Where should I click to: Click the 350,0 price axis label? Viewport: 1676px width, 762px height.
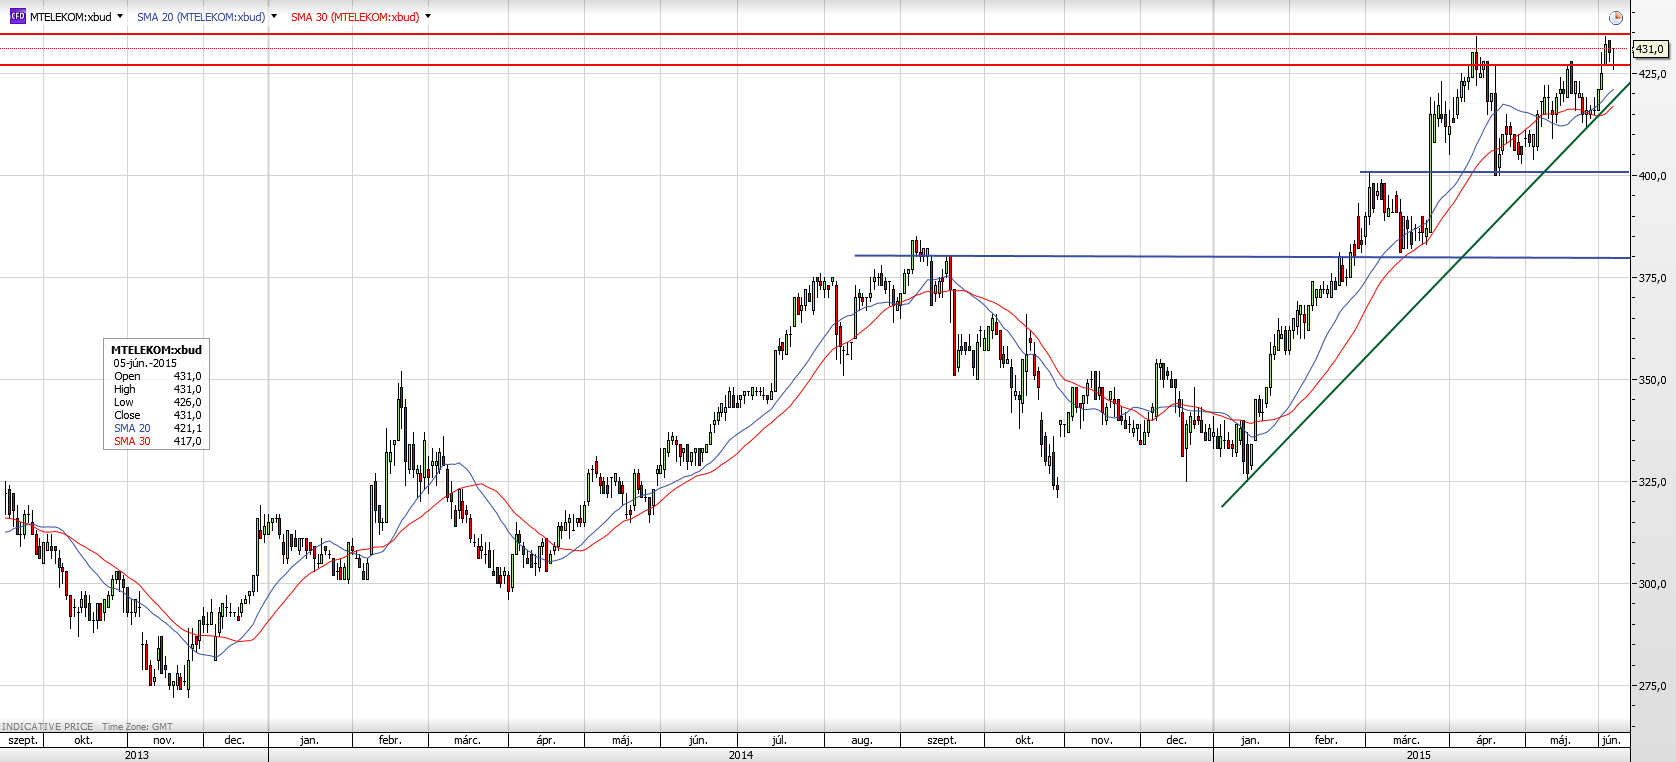[1652, 380]
